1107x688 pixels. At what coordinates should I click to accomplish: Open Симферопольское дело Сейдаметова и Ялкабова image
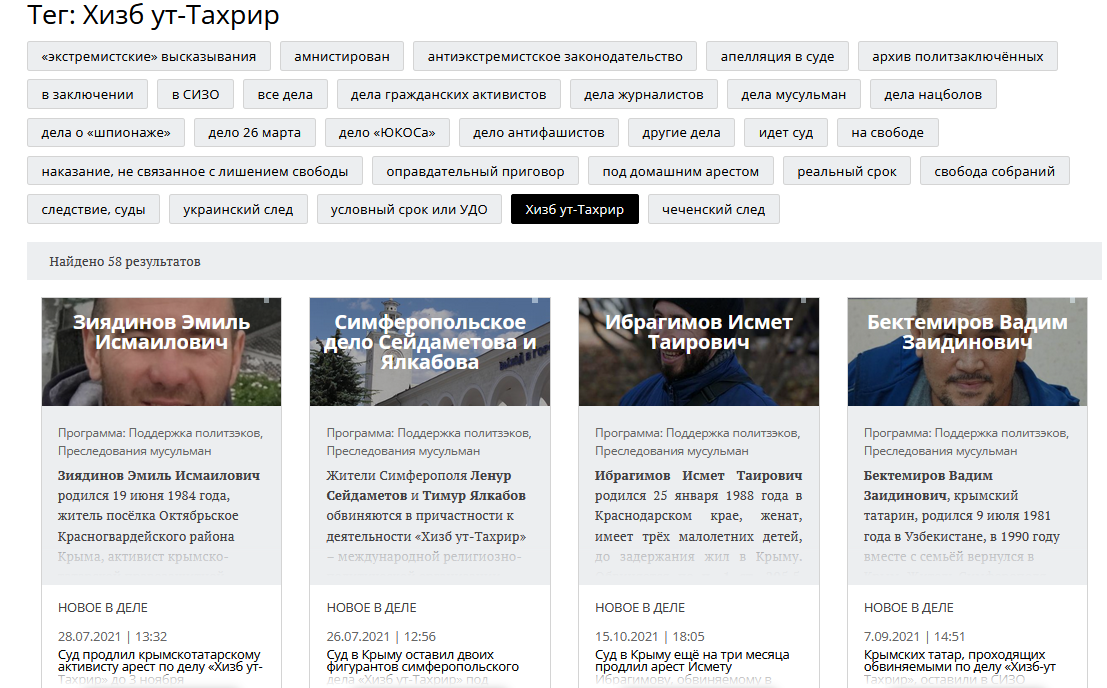(429, 351)
